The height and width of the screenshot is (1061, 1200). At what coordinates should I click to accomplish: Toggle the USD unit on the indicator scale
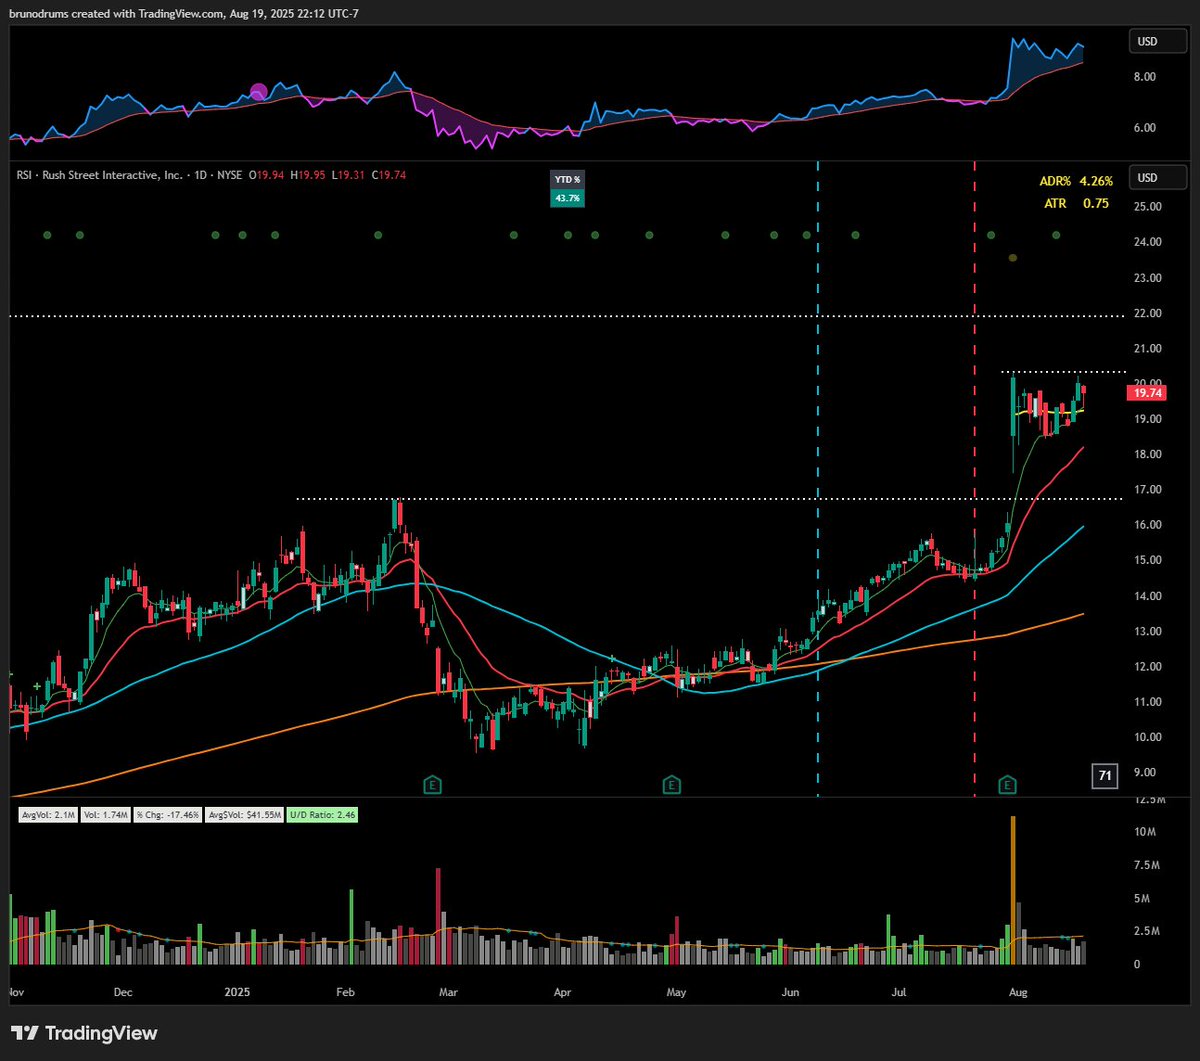(1157, 41)
